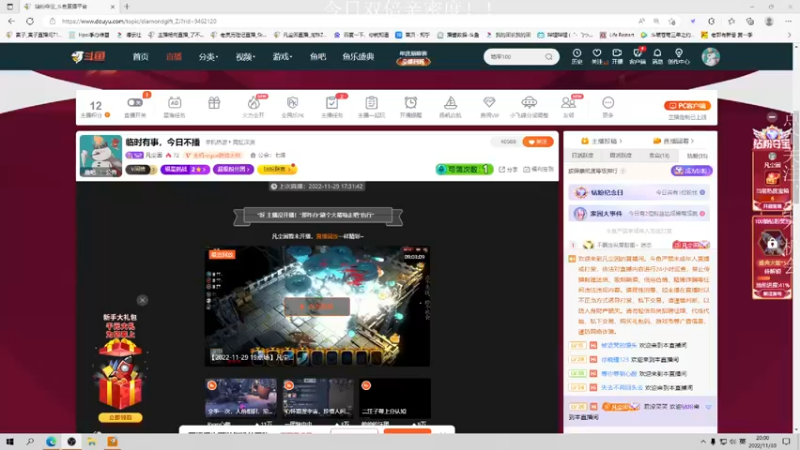
Task: Open Windows Start menu
Action: tap(10, 442)
